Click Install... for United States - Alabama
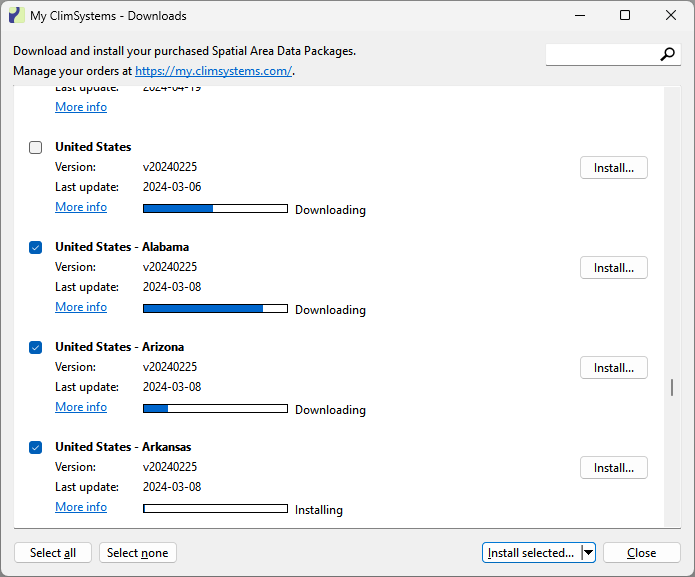Viewport: 695px width, 577px height. (613, 268)
